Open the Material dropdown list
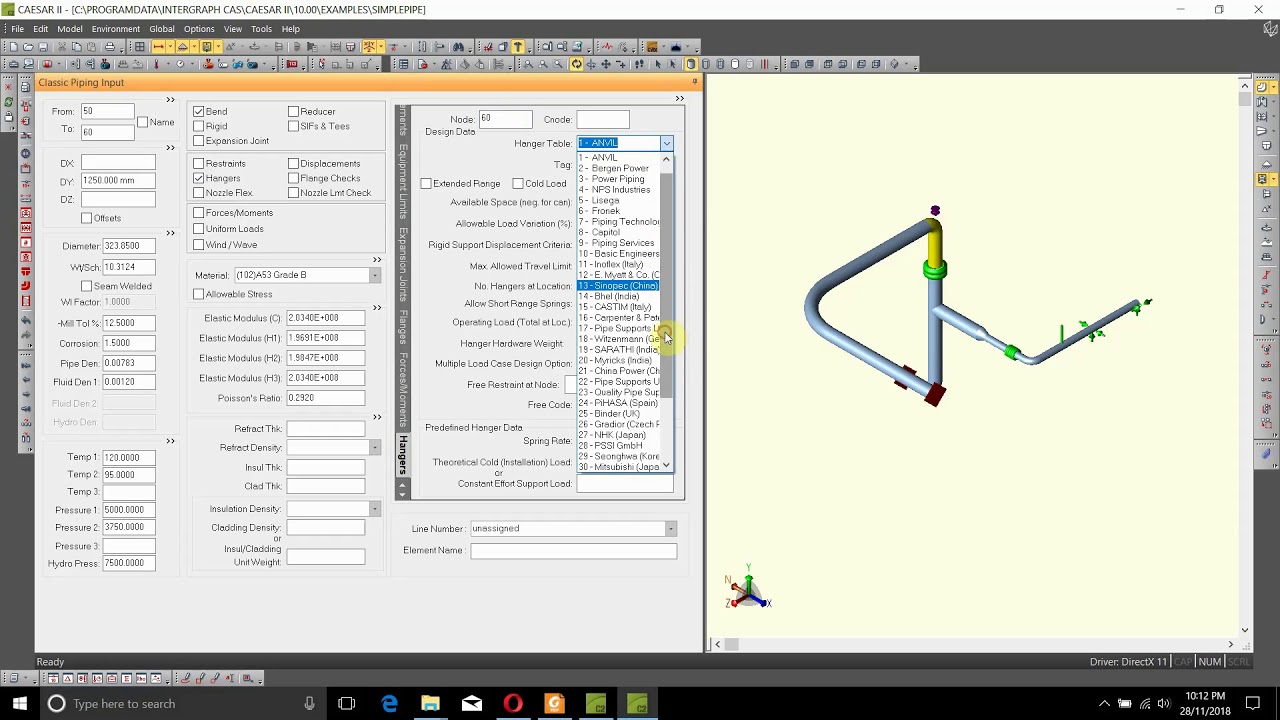This screenshot has height=720, width=1280. (x=374, y=275)
